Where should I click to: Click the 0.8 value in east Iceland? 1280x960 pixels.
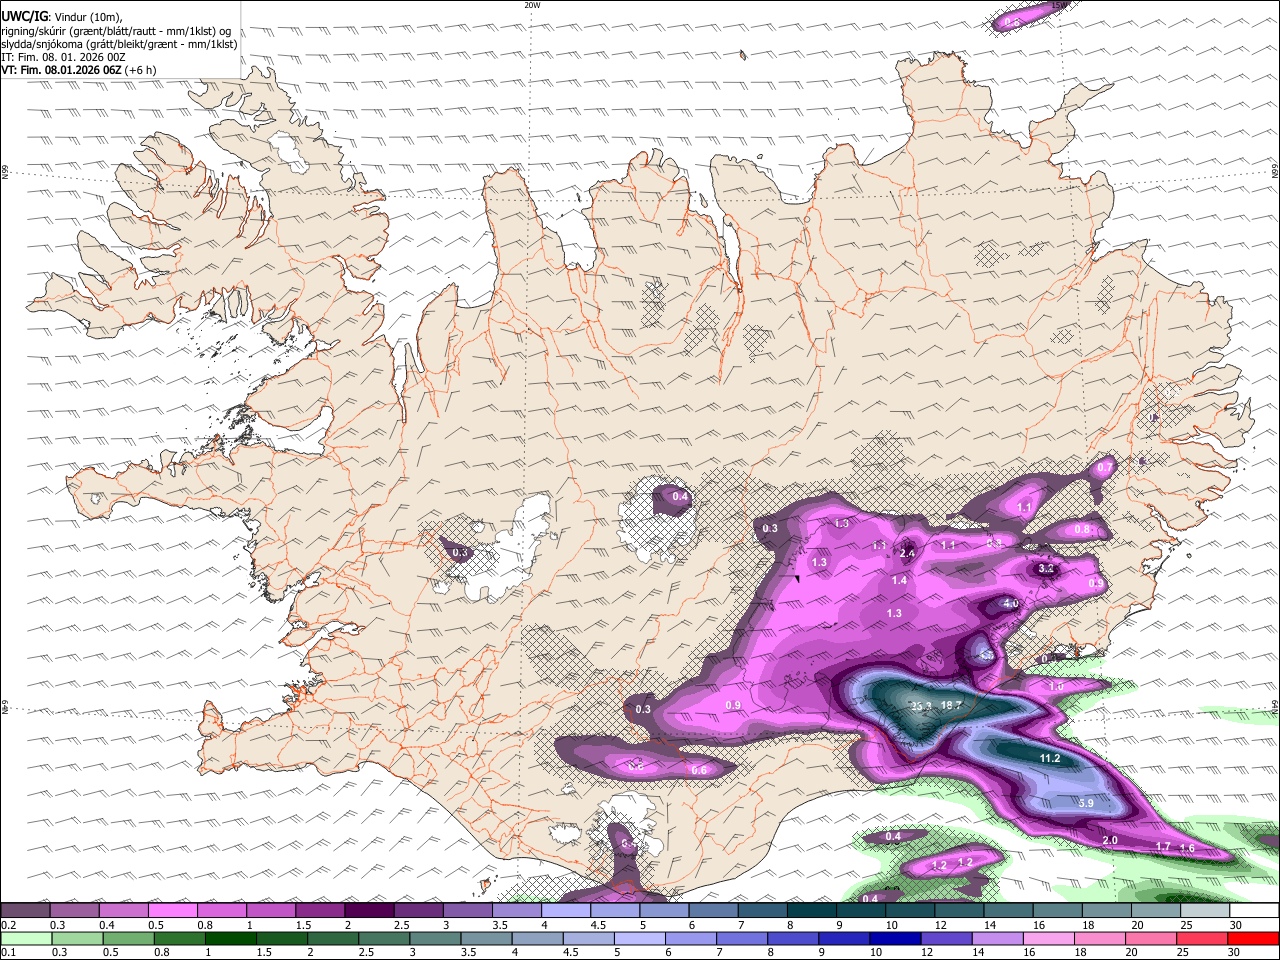click(1082, 529)
